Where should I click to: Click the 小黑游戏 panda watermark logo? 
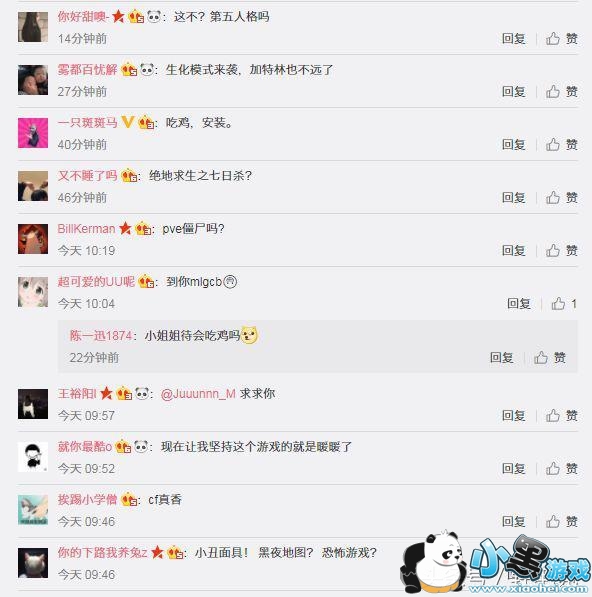coord(495,562)
